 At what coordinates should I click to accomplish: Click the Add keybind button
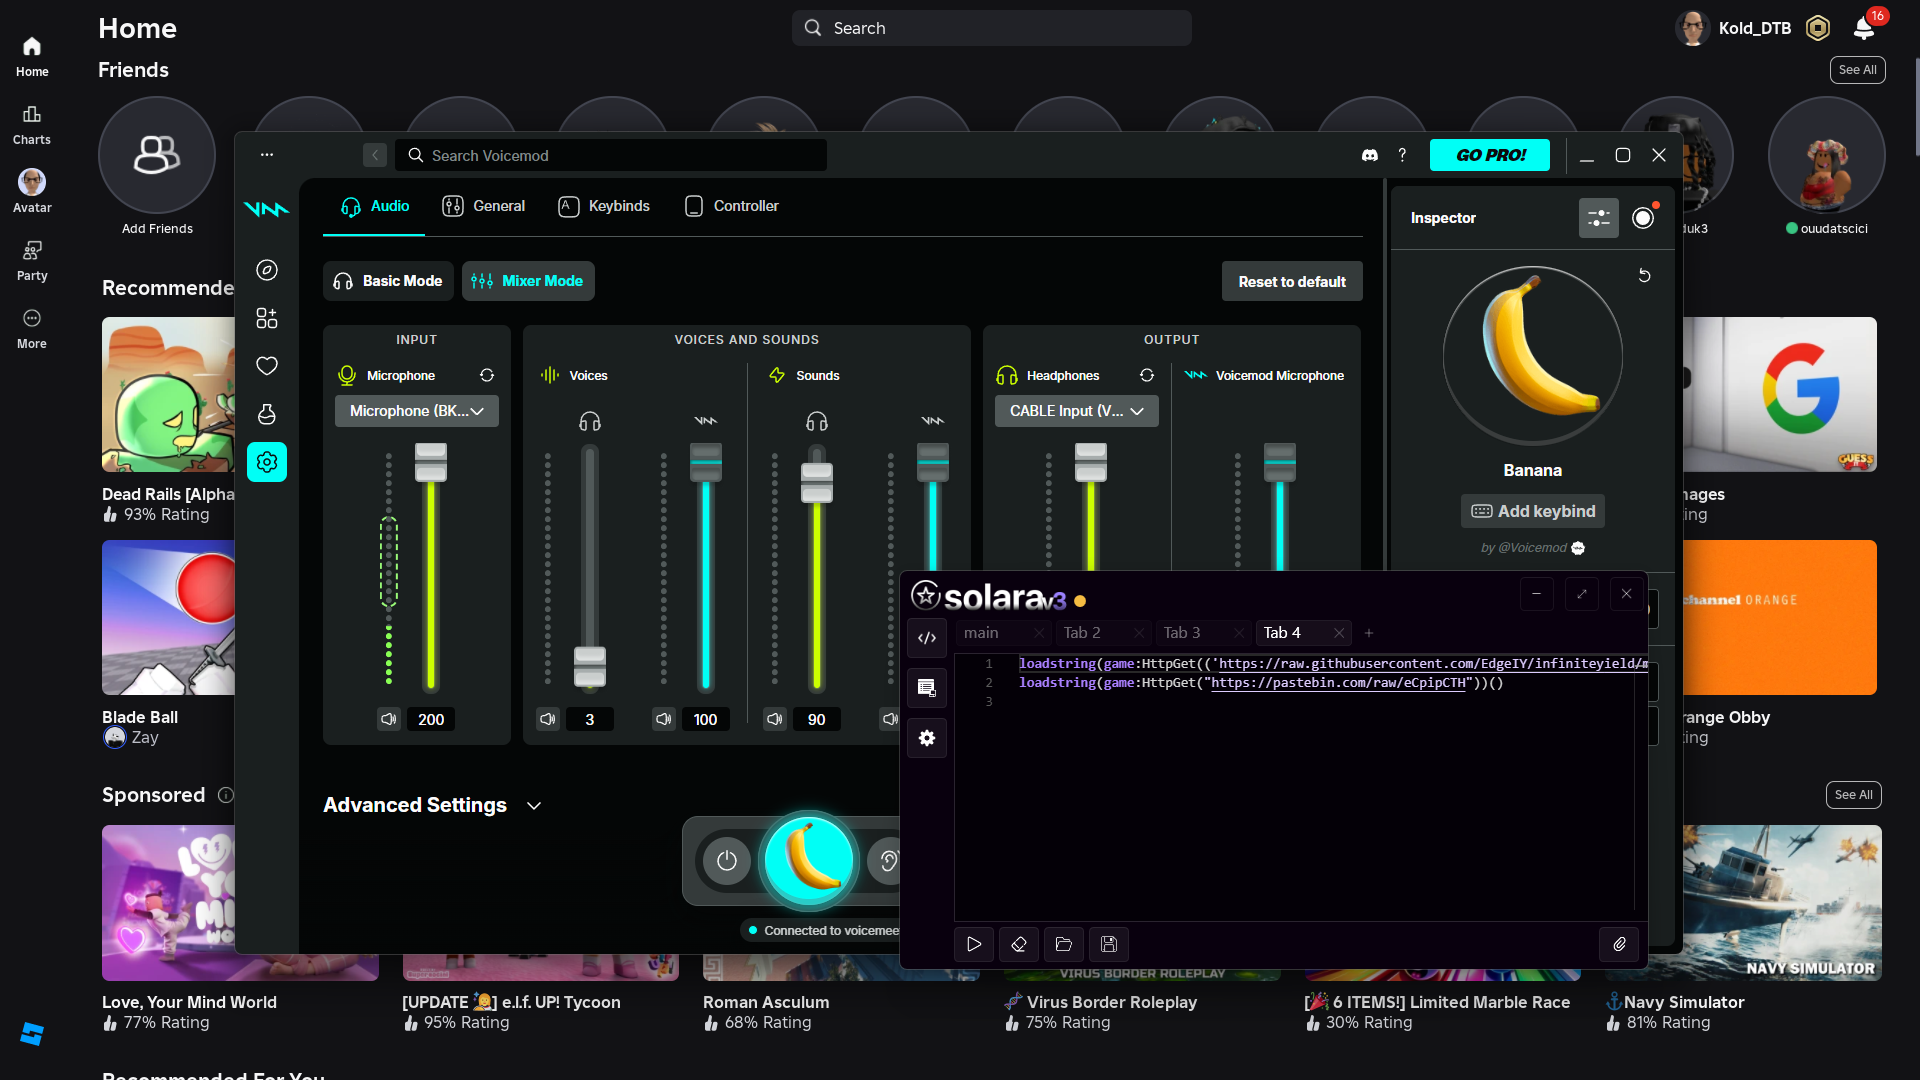pos(1532,511)
